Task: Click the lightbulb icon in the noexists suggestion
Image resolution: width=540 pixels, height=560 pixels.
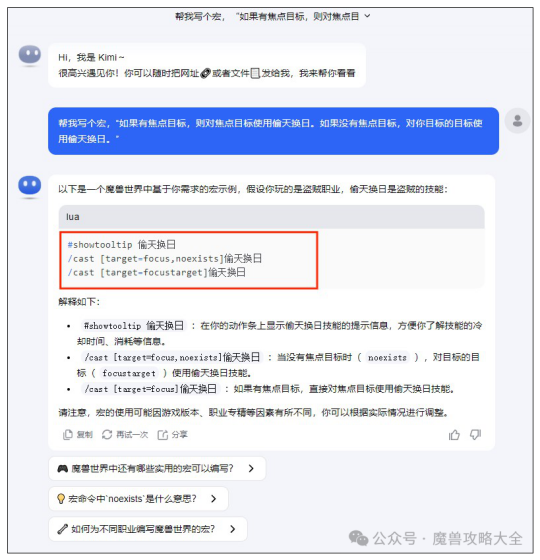Action: [x=61, y=499]
